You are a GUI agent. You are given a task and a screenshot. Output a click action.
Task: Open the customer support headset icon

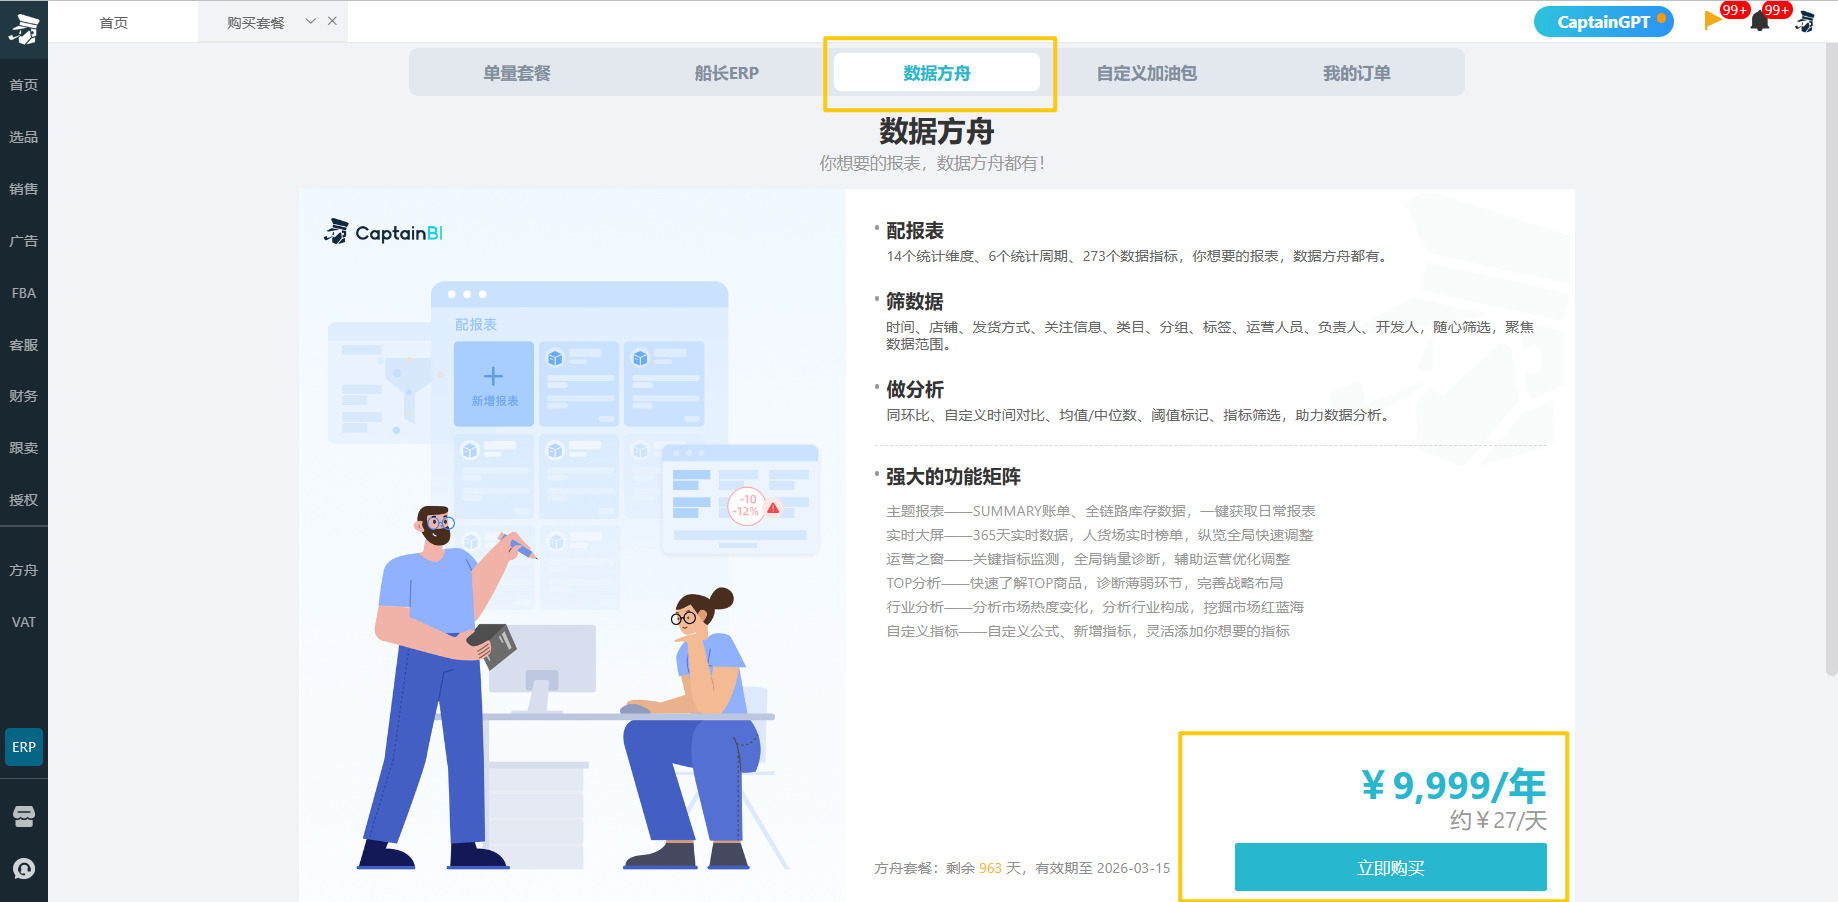tap(24, 868)
